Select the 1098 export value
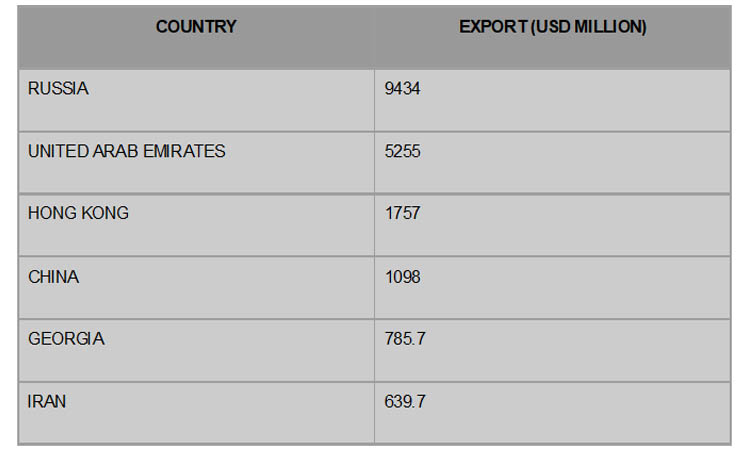The width and height of the screenshot is (750, 450). click(402, 277)
